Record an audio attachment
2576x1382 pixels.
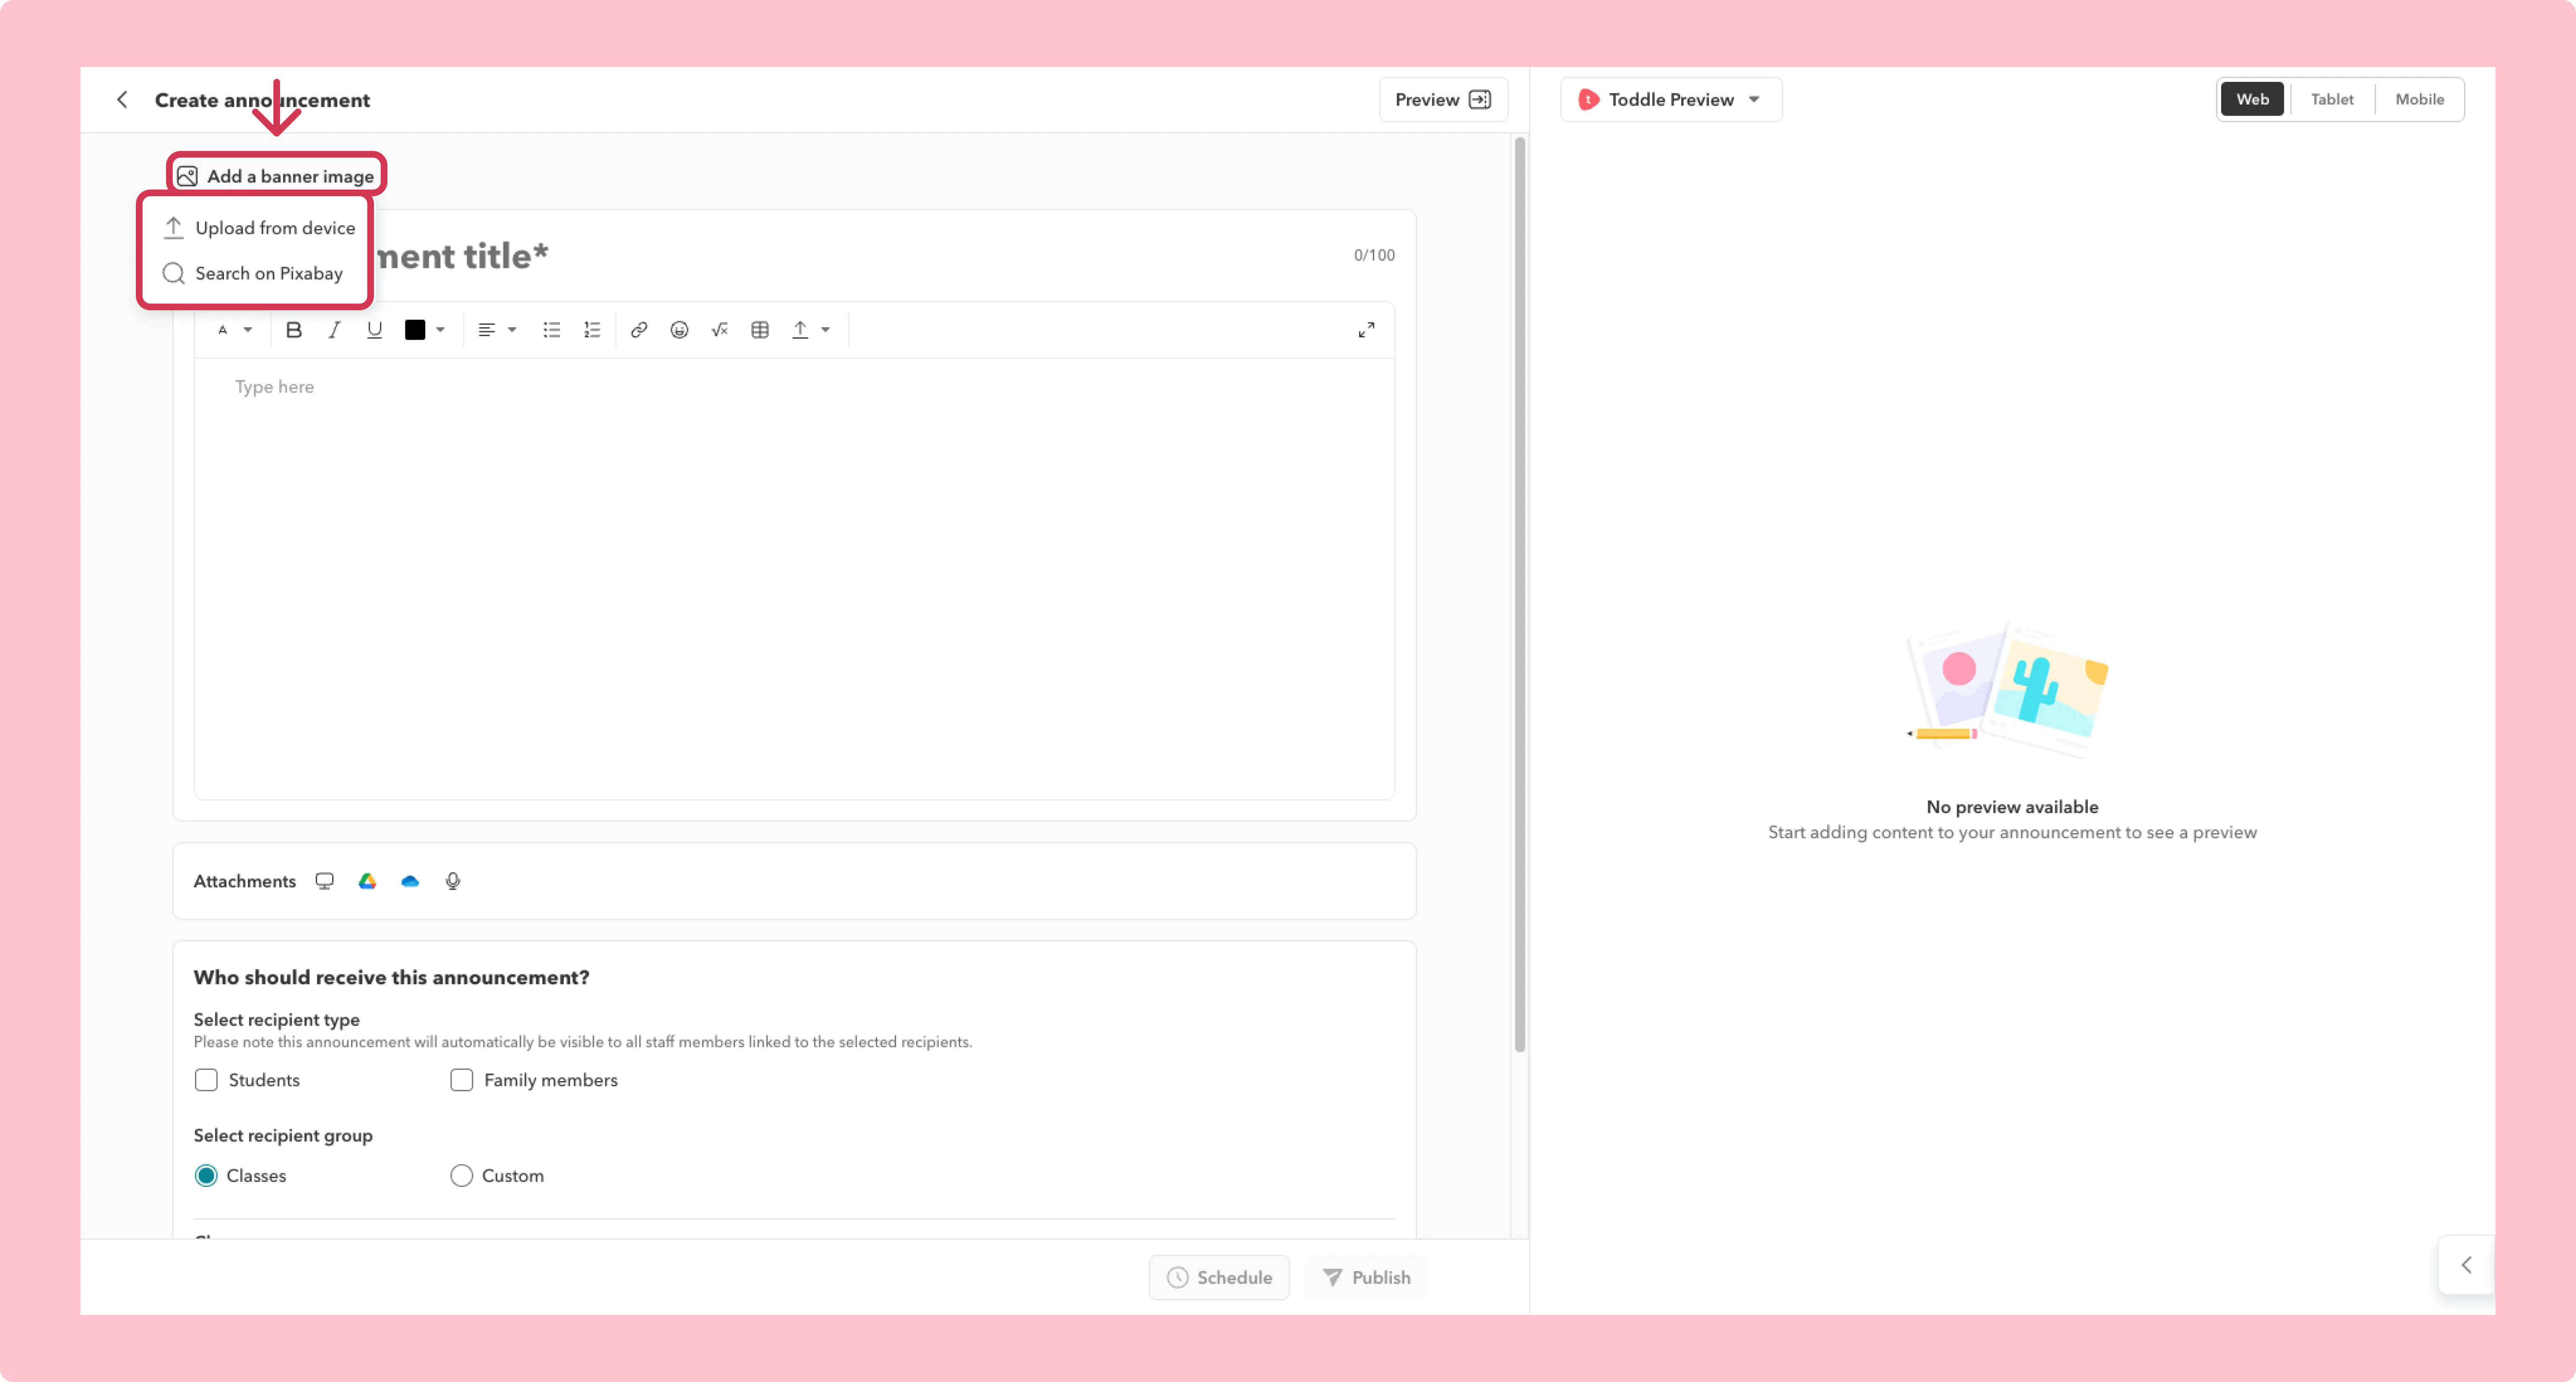[x=453, y=881]
